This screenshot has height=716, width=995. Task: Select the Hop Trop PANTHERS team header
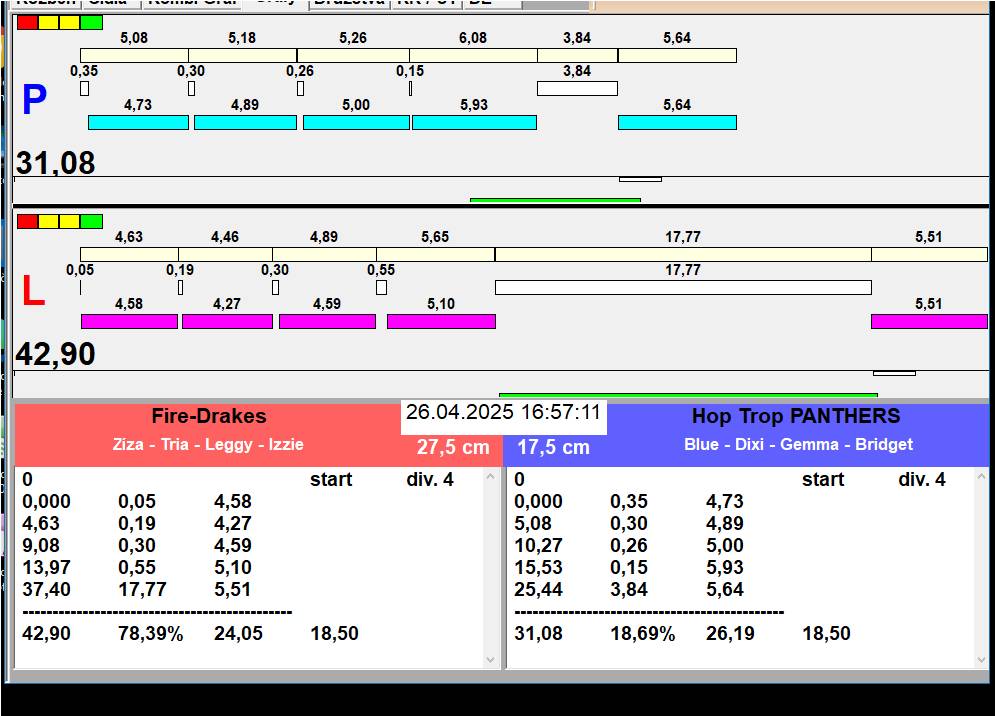pyautogui.click(x=795, y=417)
